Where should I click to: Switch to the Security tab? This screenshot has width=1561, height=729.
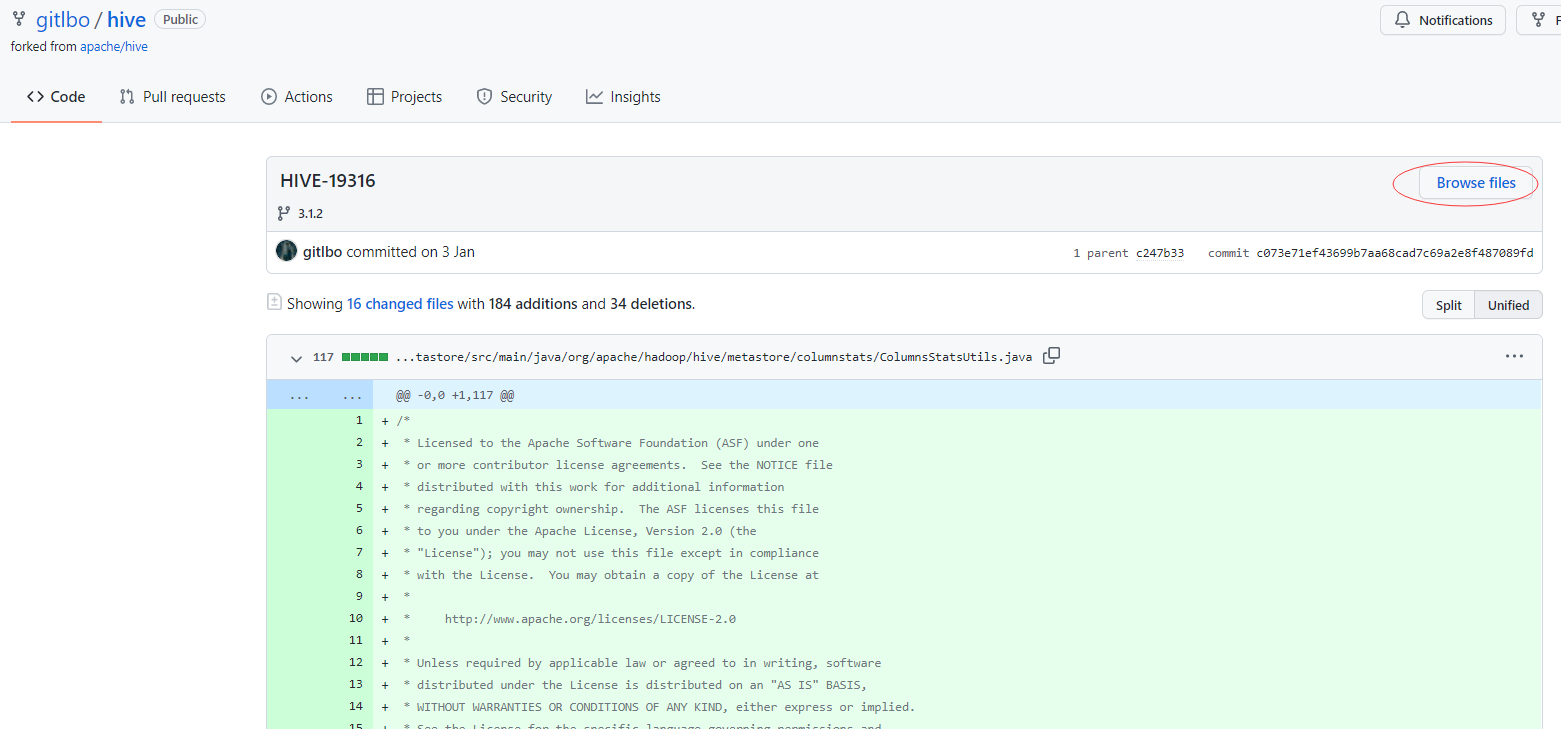coord(514,97)
